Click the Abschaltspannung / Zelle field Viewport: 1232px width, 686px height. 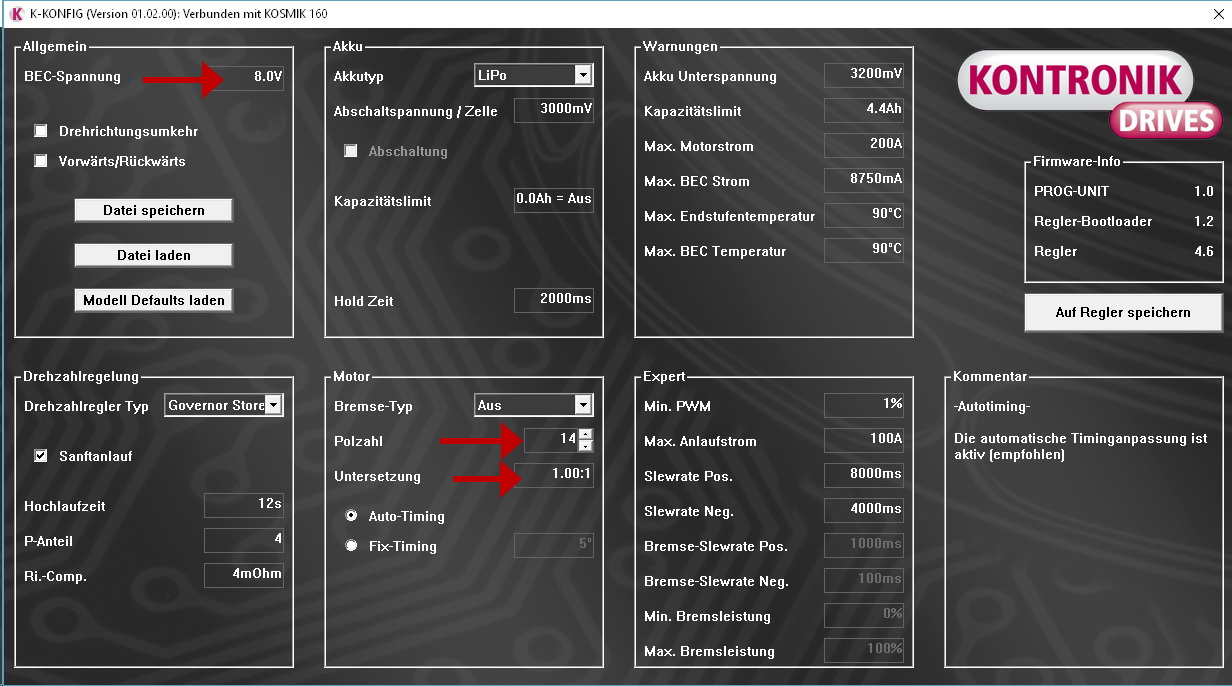[553, 110]
